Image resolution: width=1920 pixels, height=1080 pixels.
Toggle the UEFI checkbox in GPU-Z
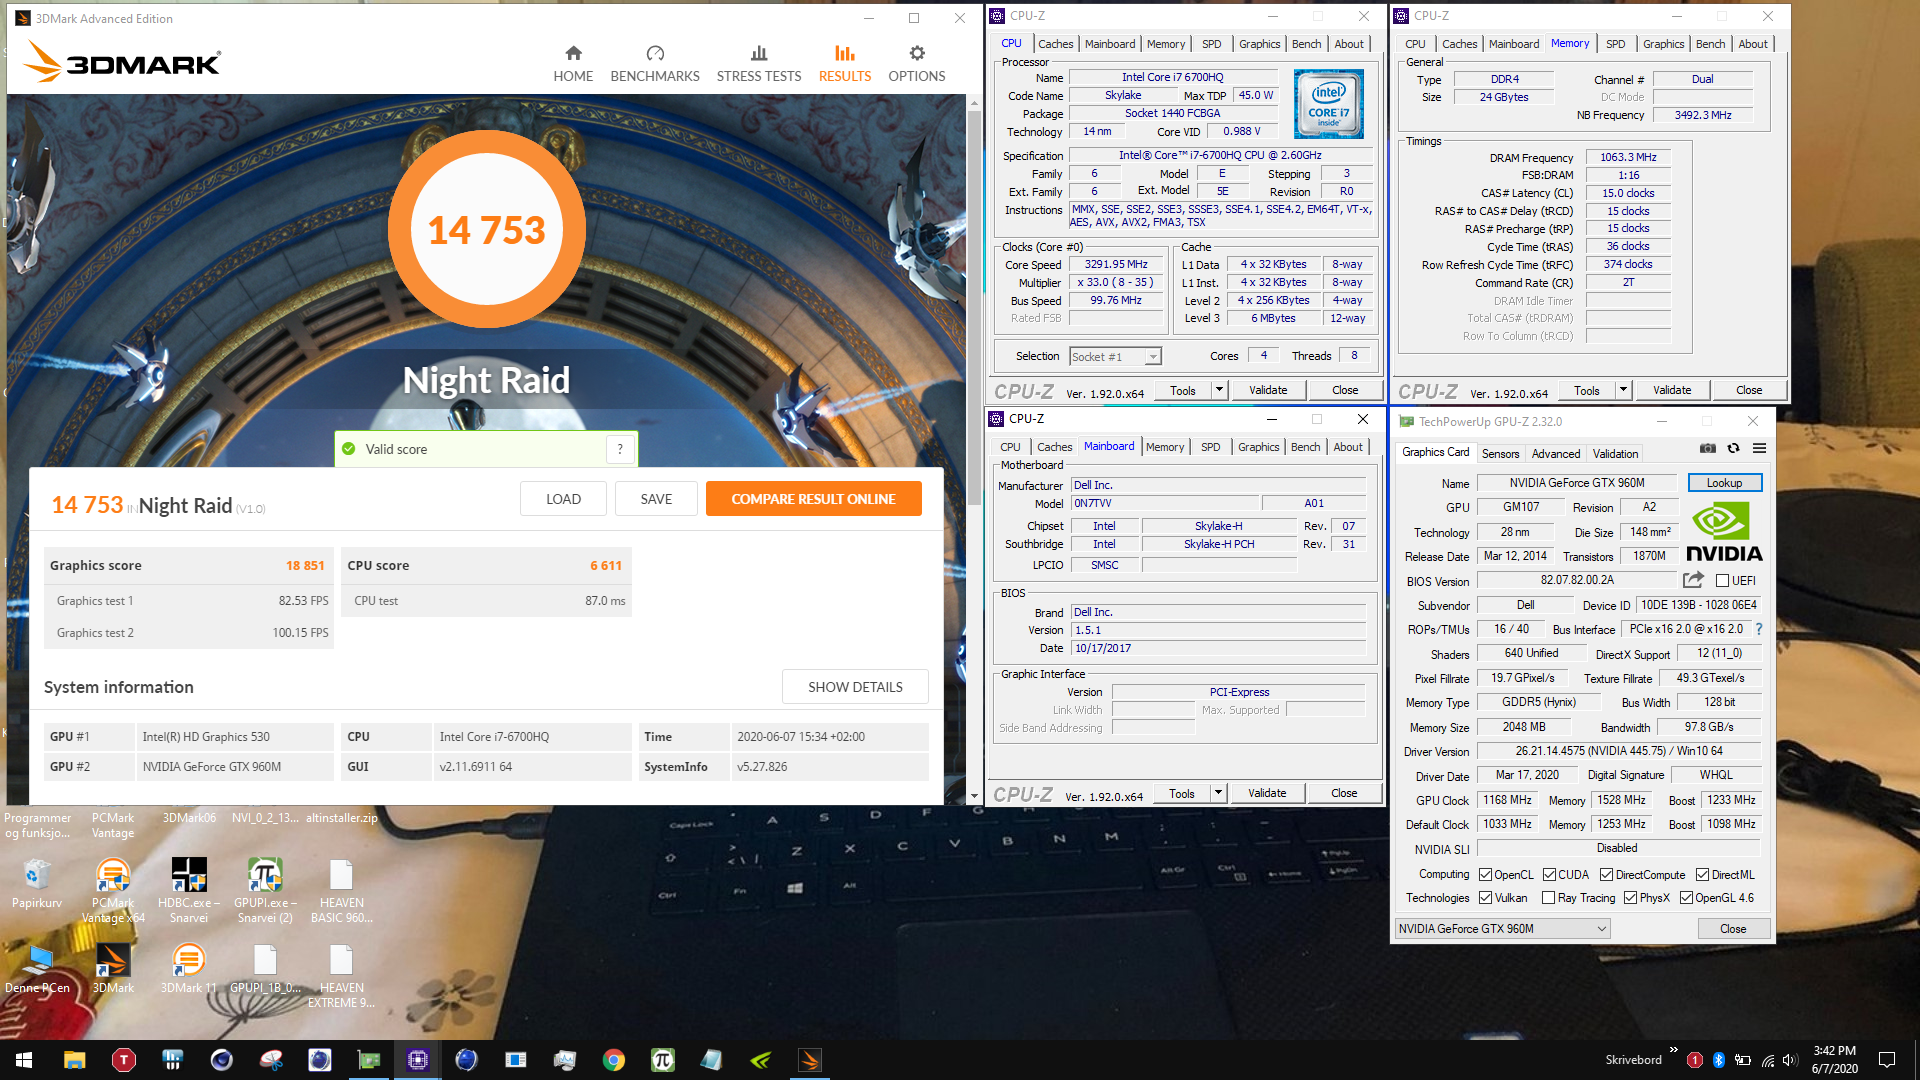[x=1722, y=580]
